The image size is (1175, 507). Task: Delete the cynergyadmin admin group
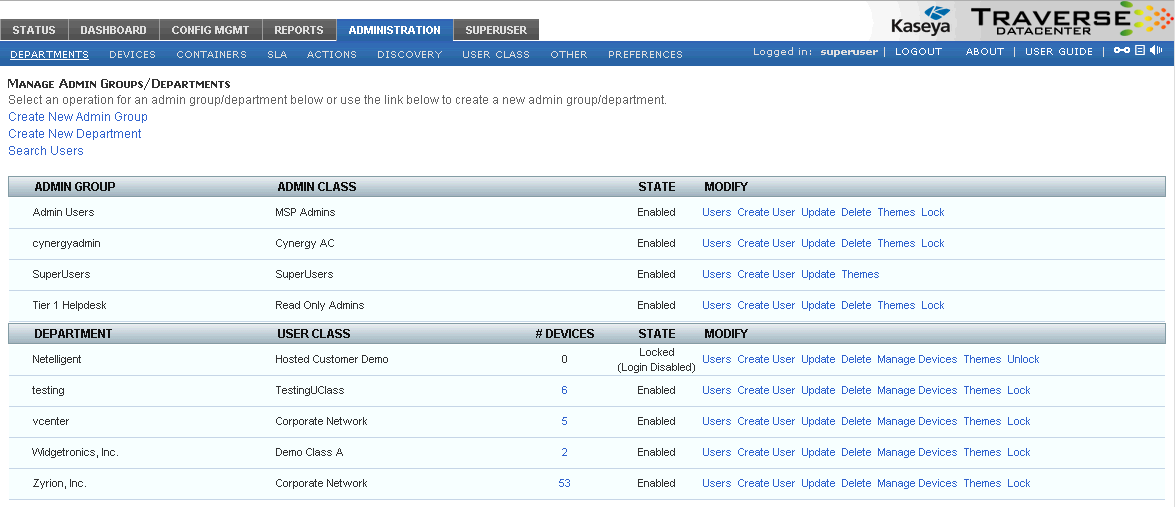pos(856,244)
